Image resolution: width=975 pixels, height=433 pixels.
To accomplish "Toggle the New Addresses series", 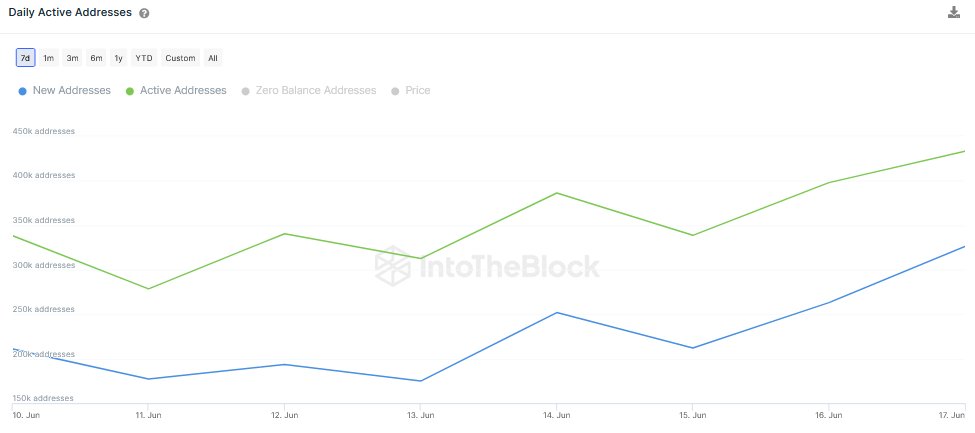I will [70, 91].
